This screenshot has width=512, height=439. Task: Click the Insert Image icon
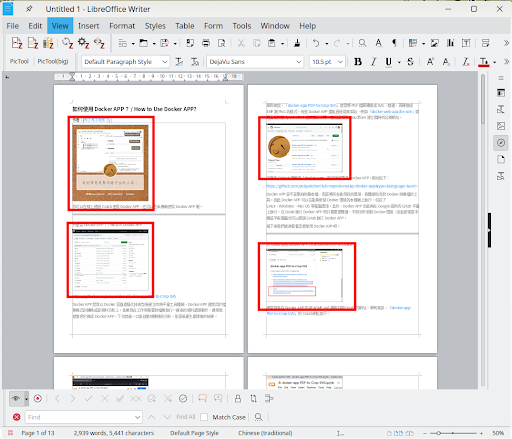pyautogui.click(x=435, y=43)
